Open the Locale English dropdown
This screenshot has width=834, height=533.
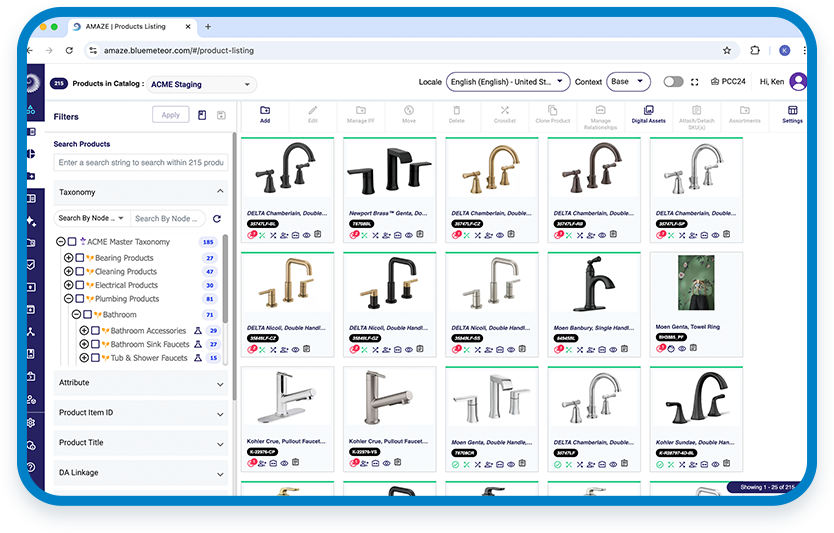(x=507, y=82)
